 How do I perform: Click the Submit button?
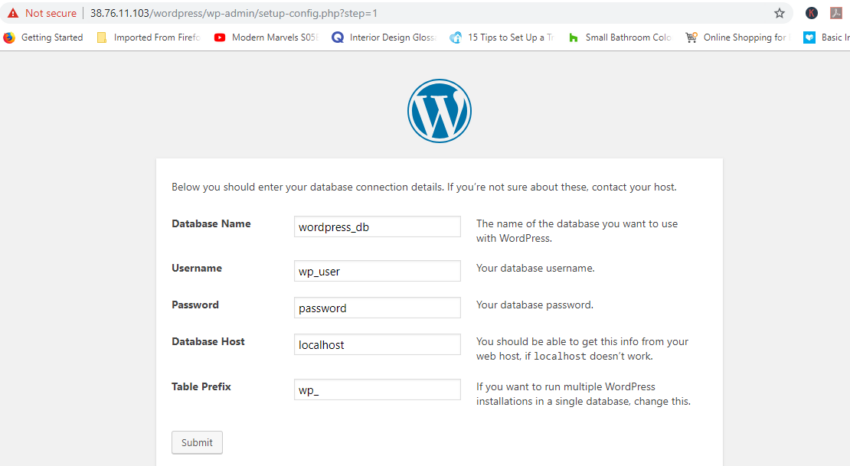pos(197,443)
